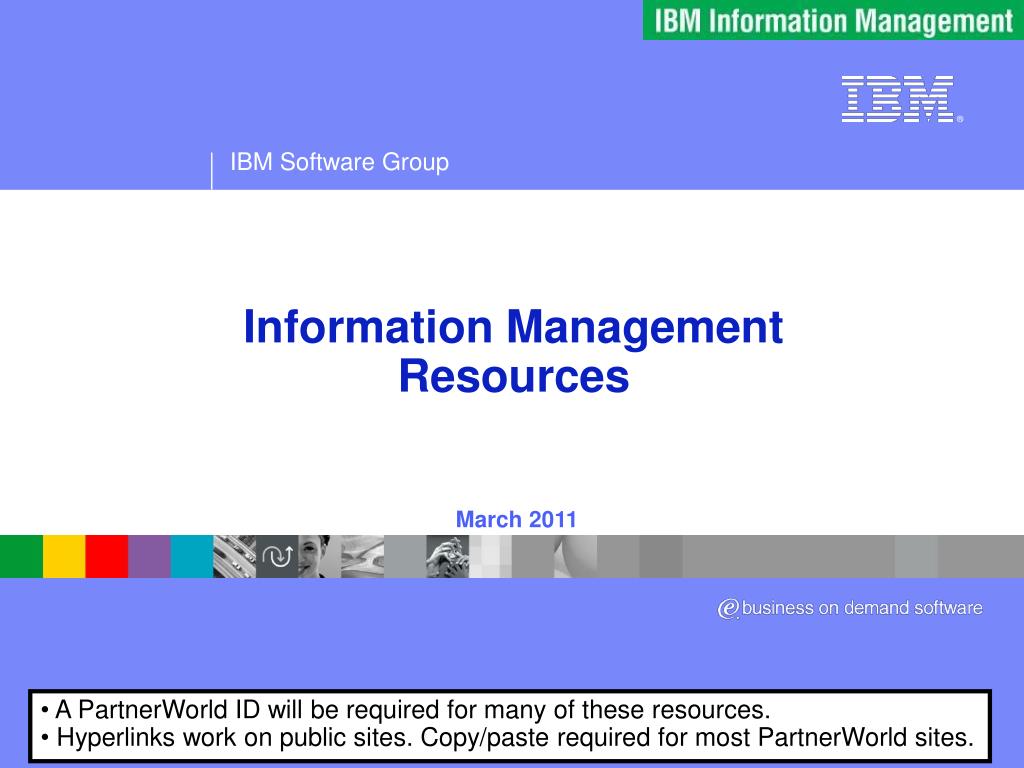Viewport: 1024px width, 768px height.
Task: Click the hands photo tile
Action: point(447,556)
